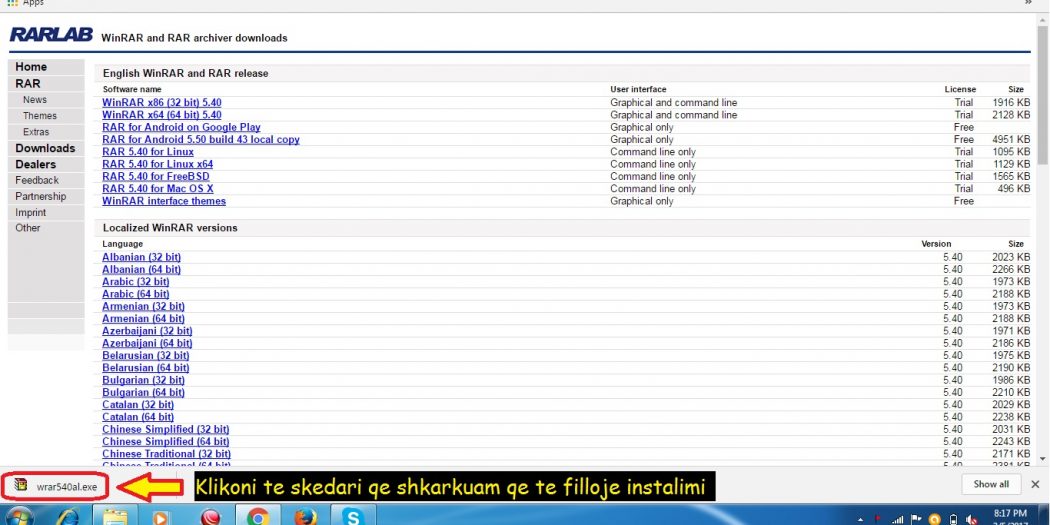Open Partnership in the sidebar
This screenshot has width=1050, height=525.
click(41, 196)
